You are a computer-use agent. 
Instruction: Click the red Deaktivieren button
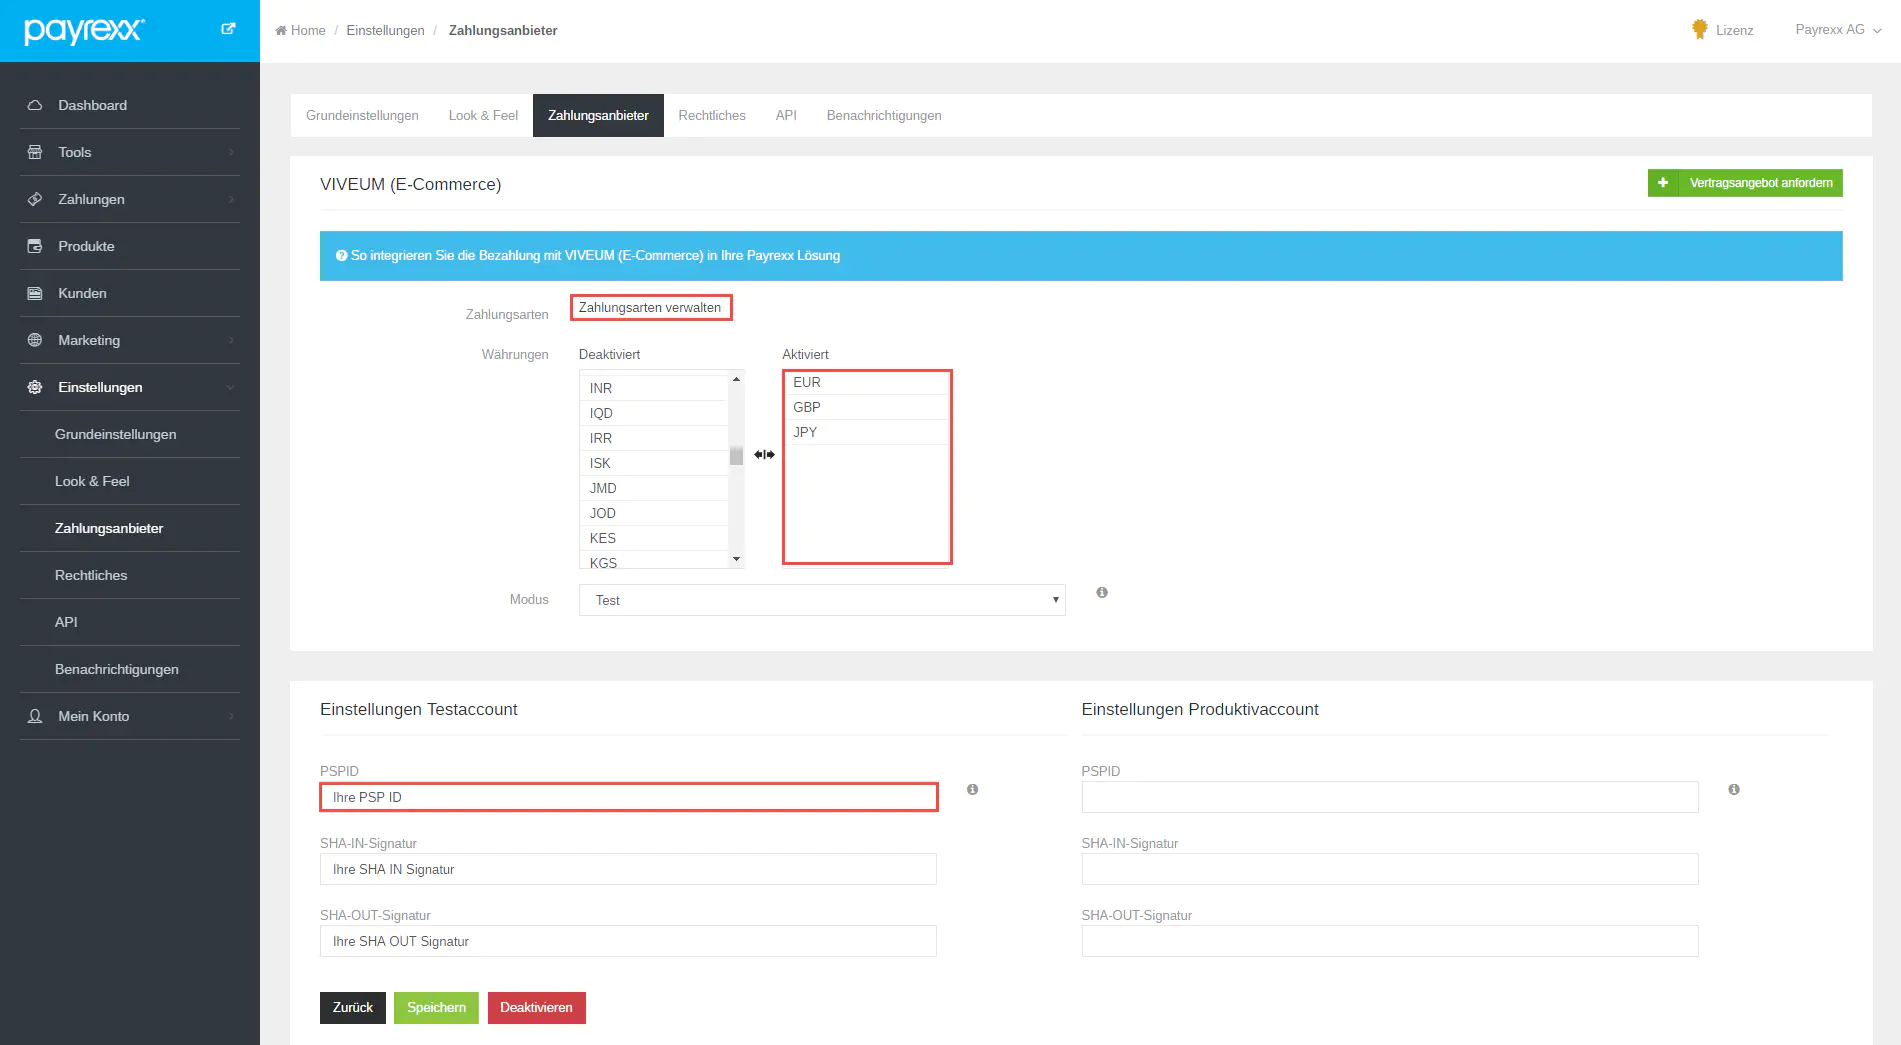click(x=536, y=1008)
